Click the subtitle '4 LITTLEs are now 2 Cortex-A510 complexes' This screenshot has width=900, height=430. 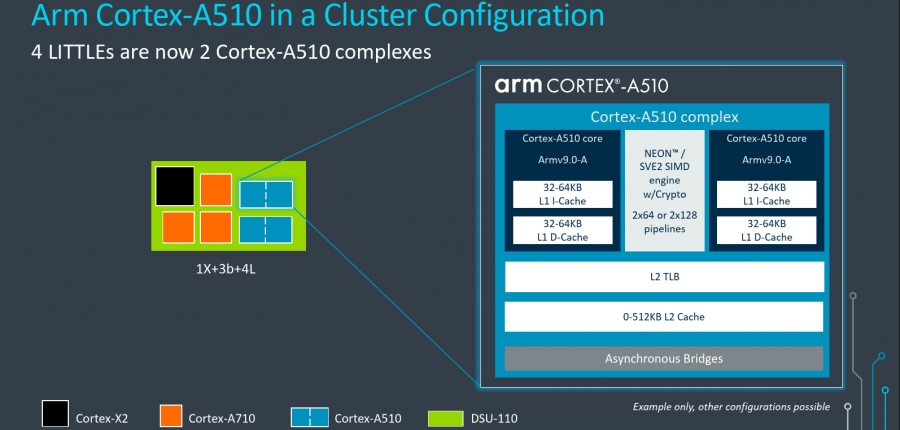[x=231, y=52]
